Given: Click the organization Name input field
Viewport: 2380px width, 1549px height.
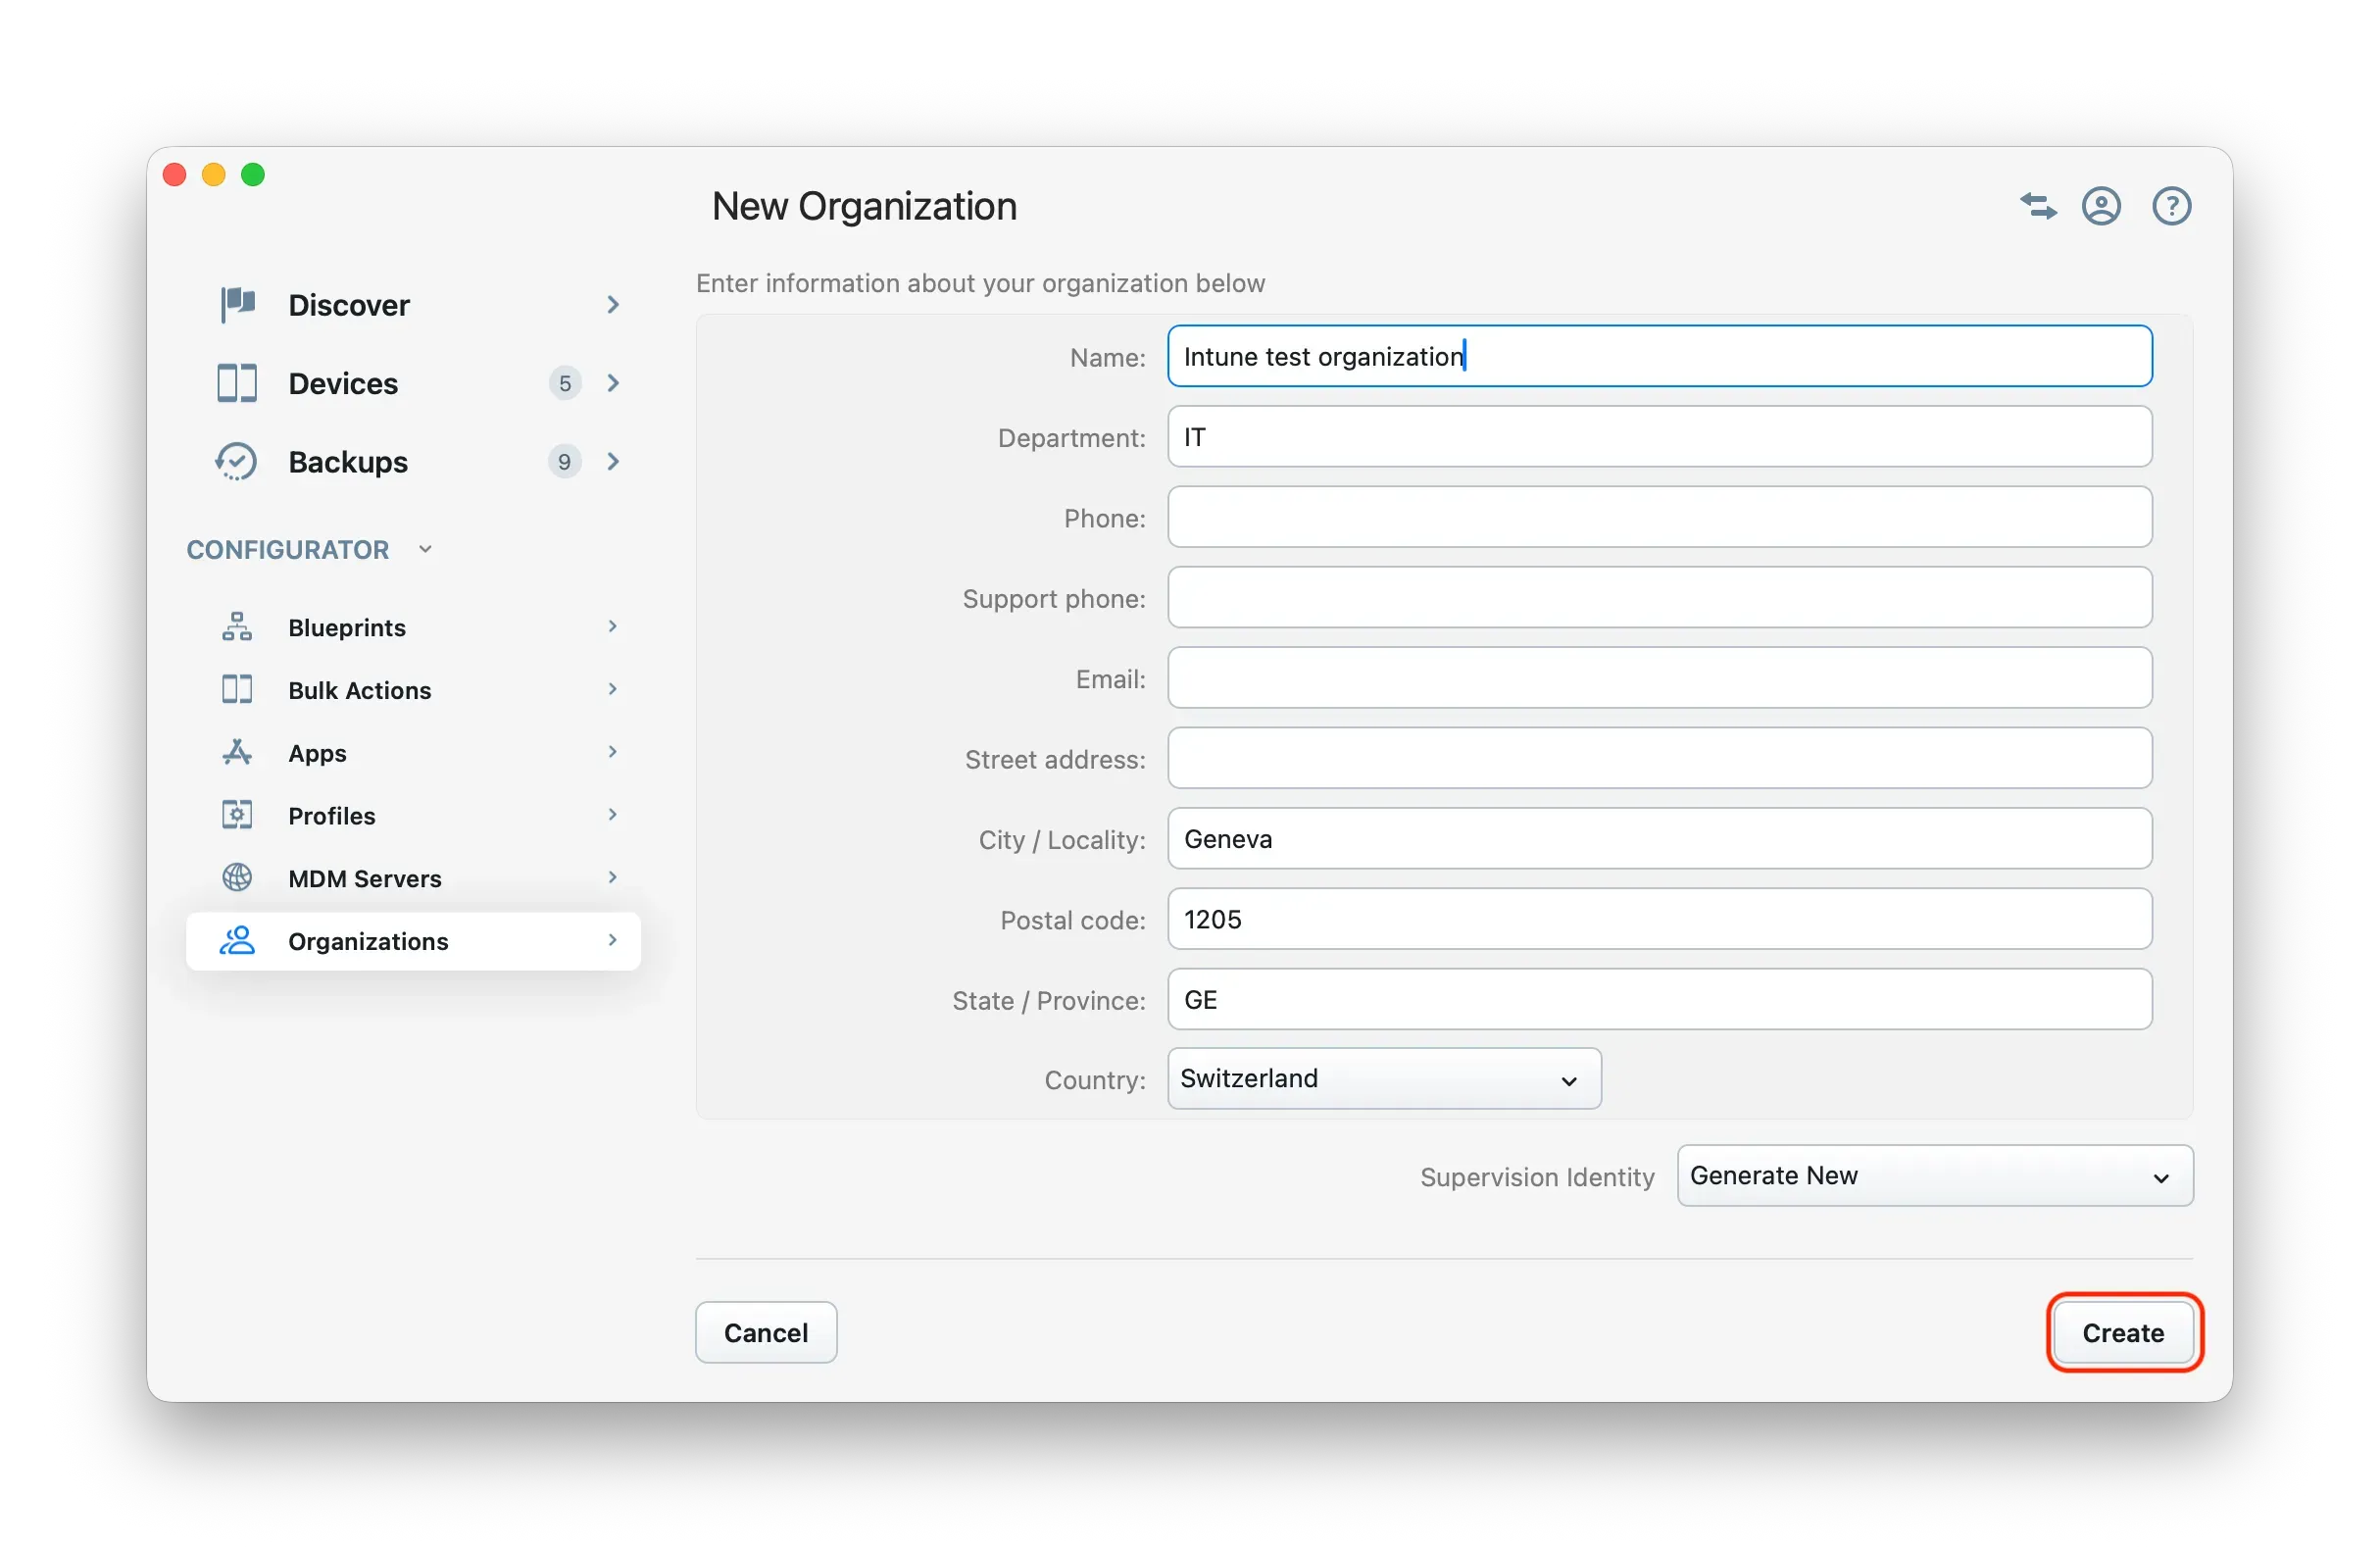Looking at the screenshot, I should [x=1658, y=356].
